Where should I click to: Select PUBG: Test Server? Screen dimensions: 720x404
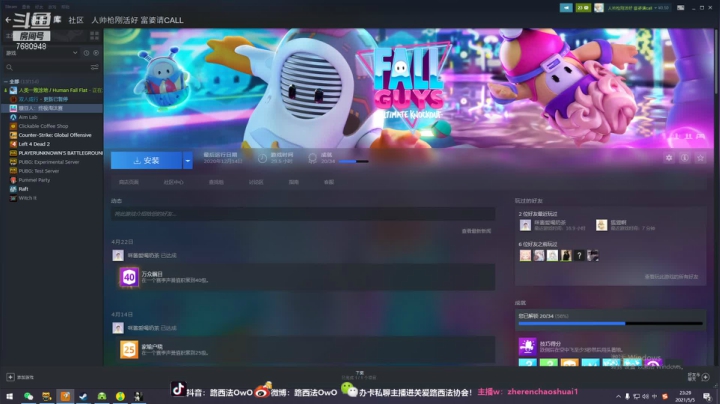pos(53,171)
